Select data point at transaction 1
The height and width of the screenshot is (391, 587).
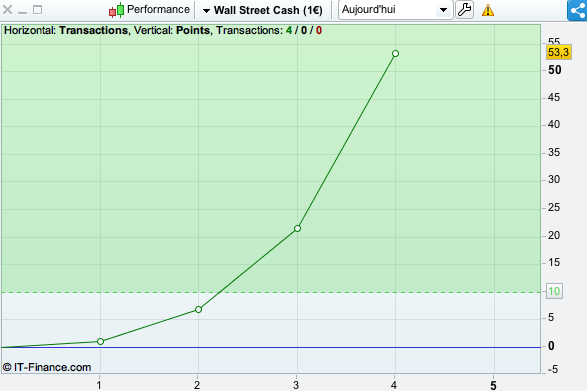coord(100,341)
